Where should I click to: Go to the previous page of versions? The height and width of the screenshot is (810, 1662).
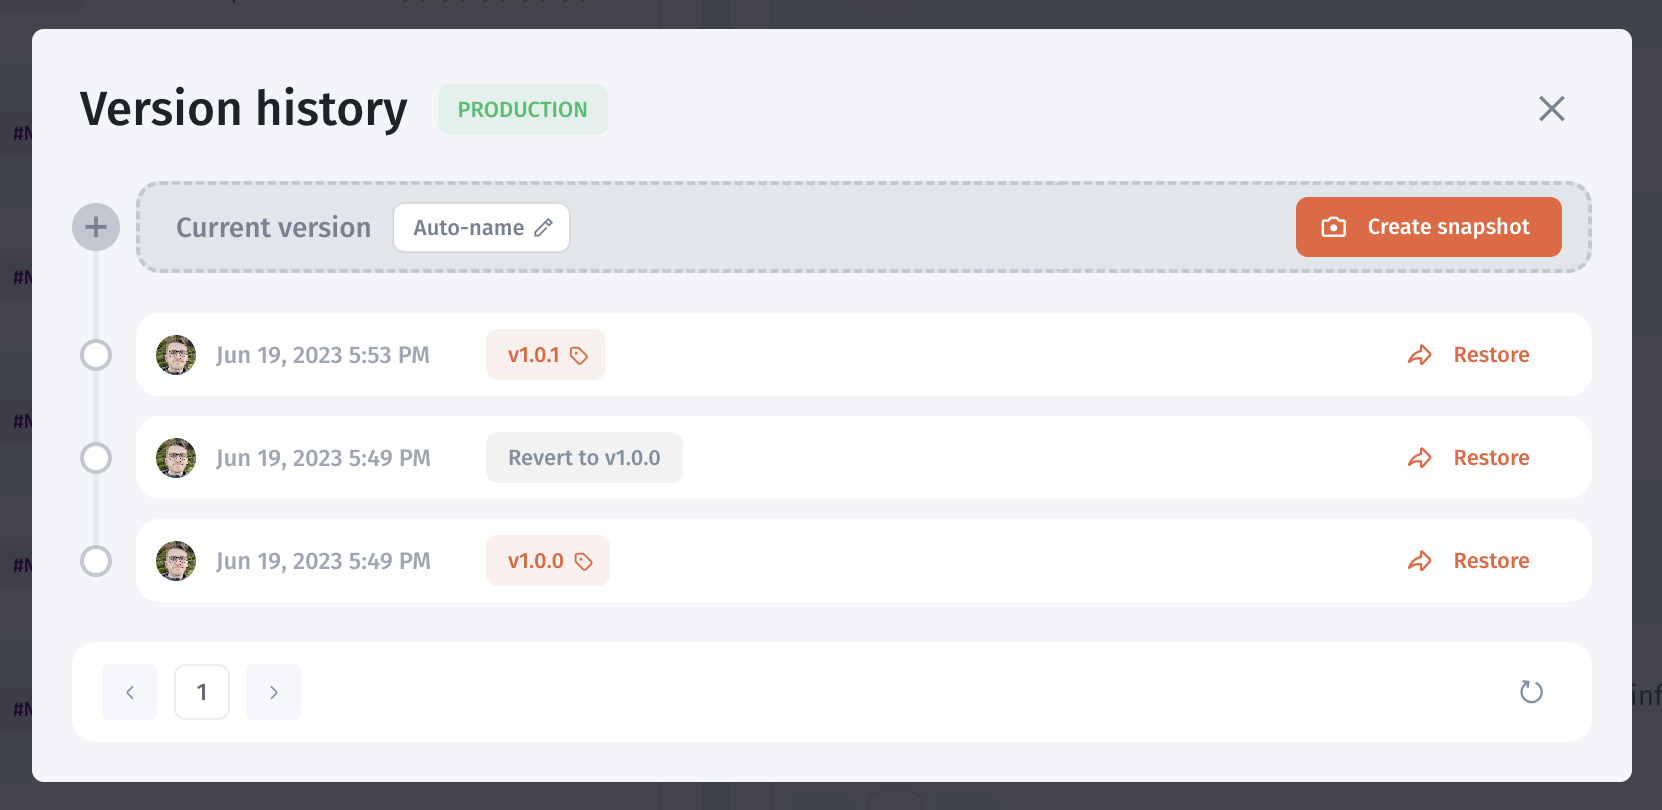(130, 692)
